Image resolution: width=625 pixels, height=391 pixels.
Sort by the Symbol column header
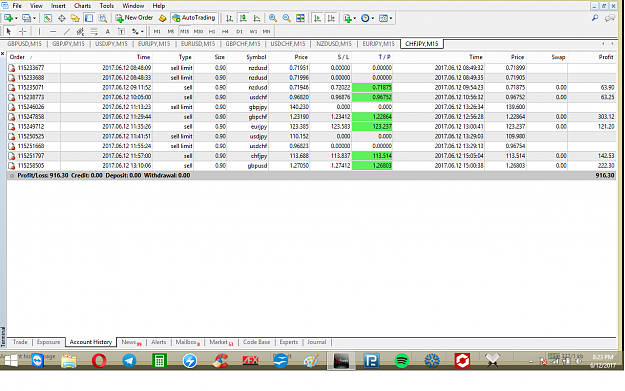pos(256,57)
